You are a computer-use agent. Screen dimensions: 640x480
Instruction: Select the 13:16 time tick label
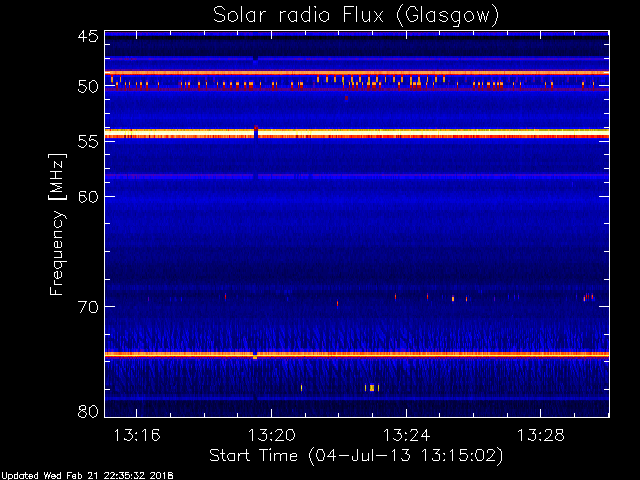click(x=136, y=435)
